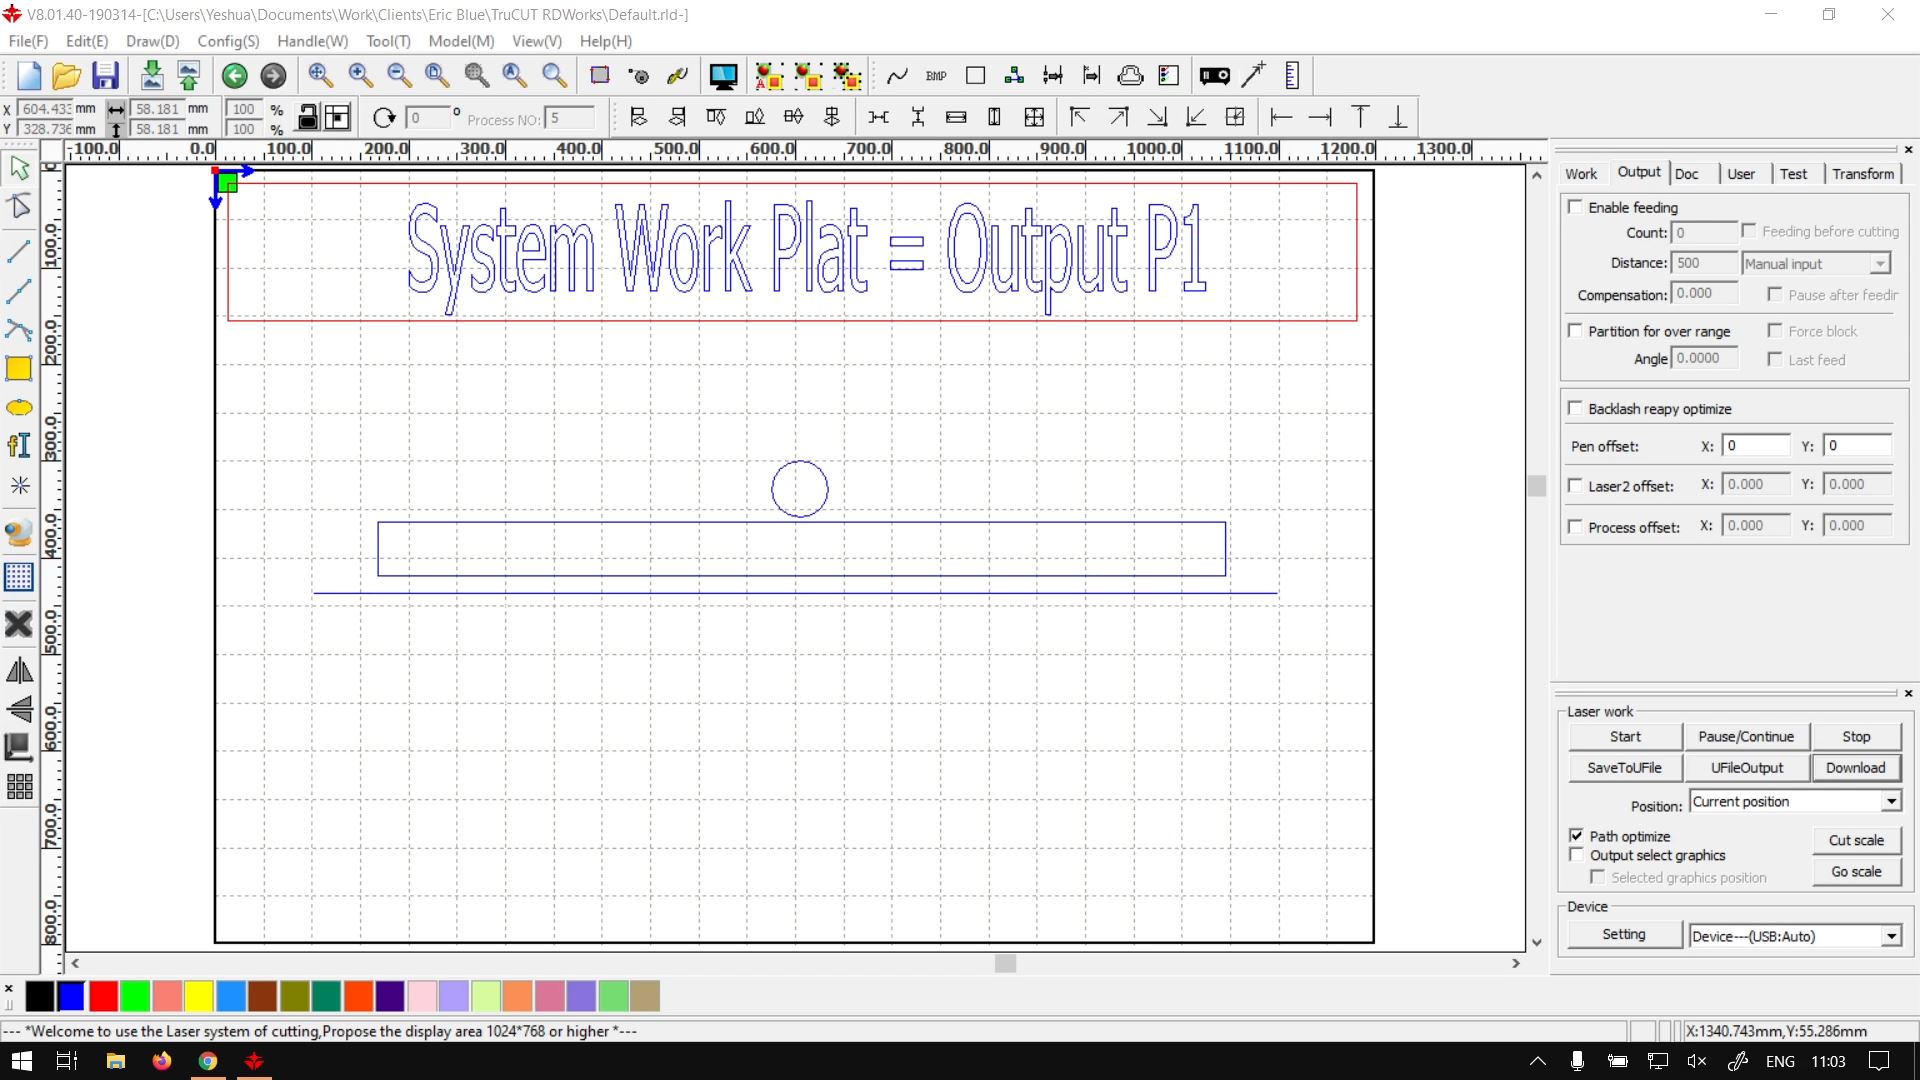
Task: Toggle Feeding before cutting checkbox
Action: (x=1749, y=231)
